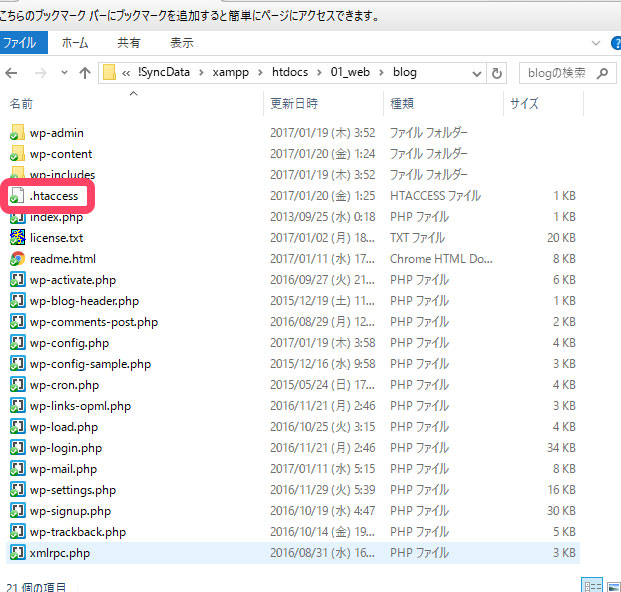
Task: Go up one folder level
Action: pos(85,73)
